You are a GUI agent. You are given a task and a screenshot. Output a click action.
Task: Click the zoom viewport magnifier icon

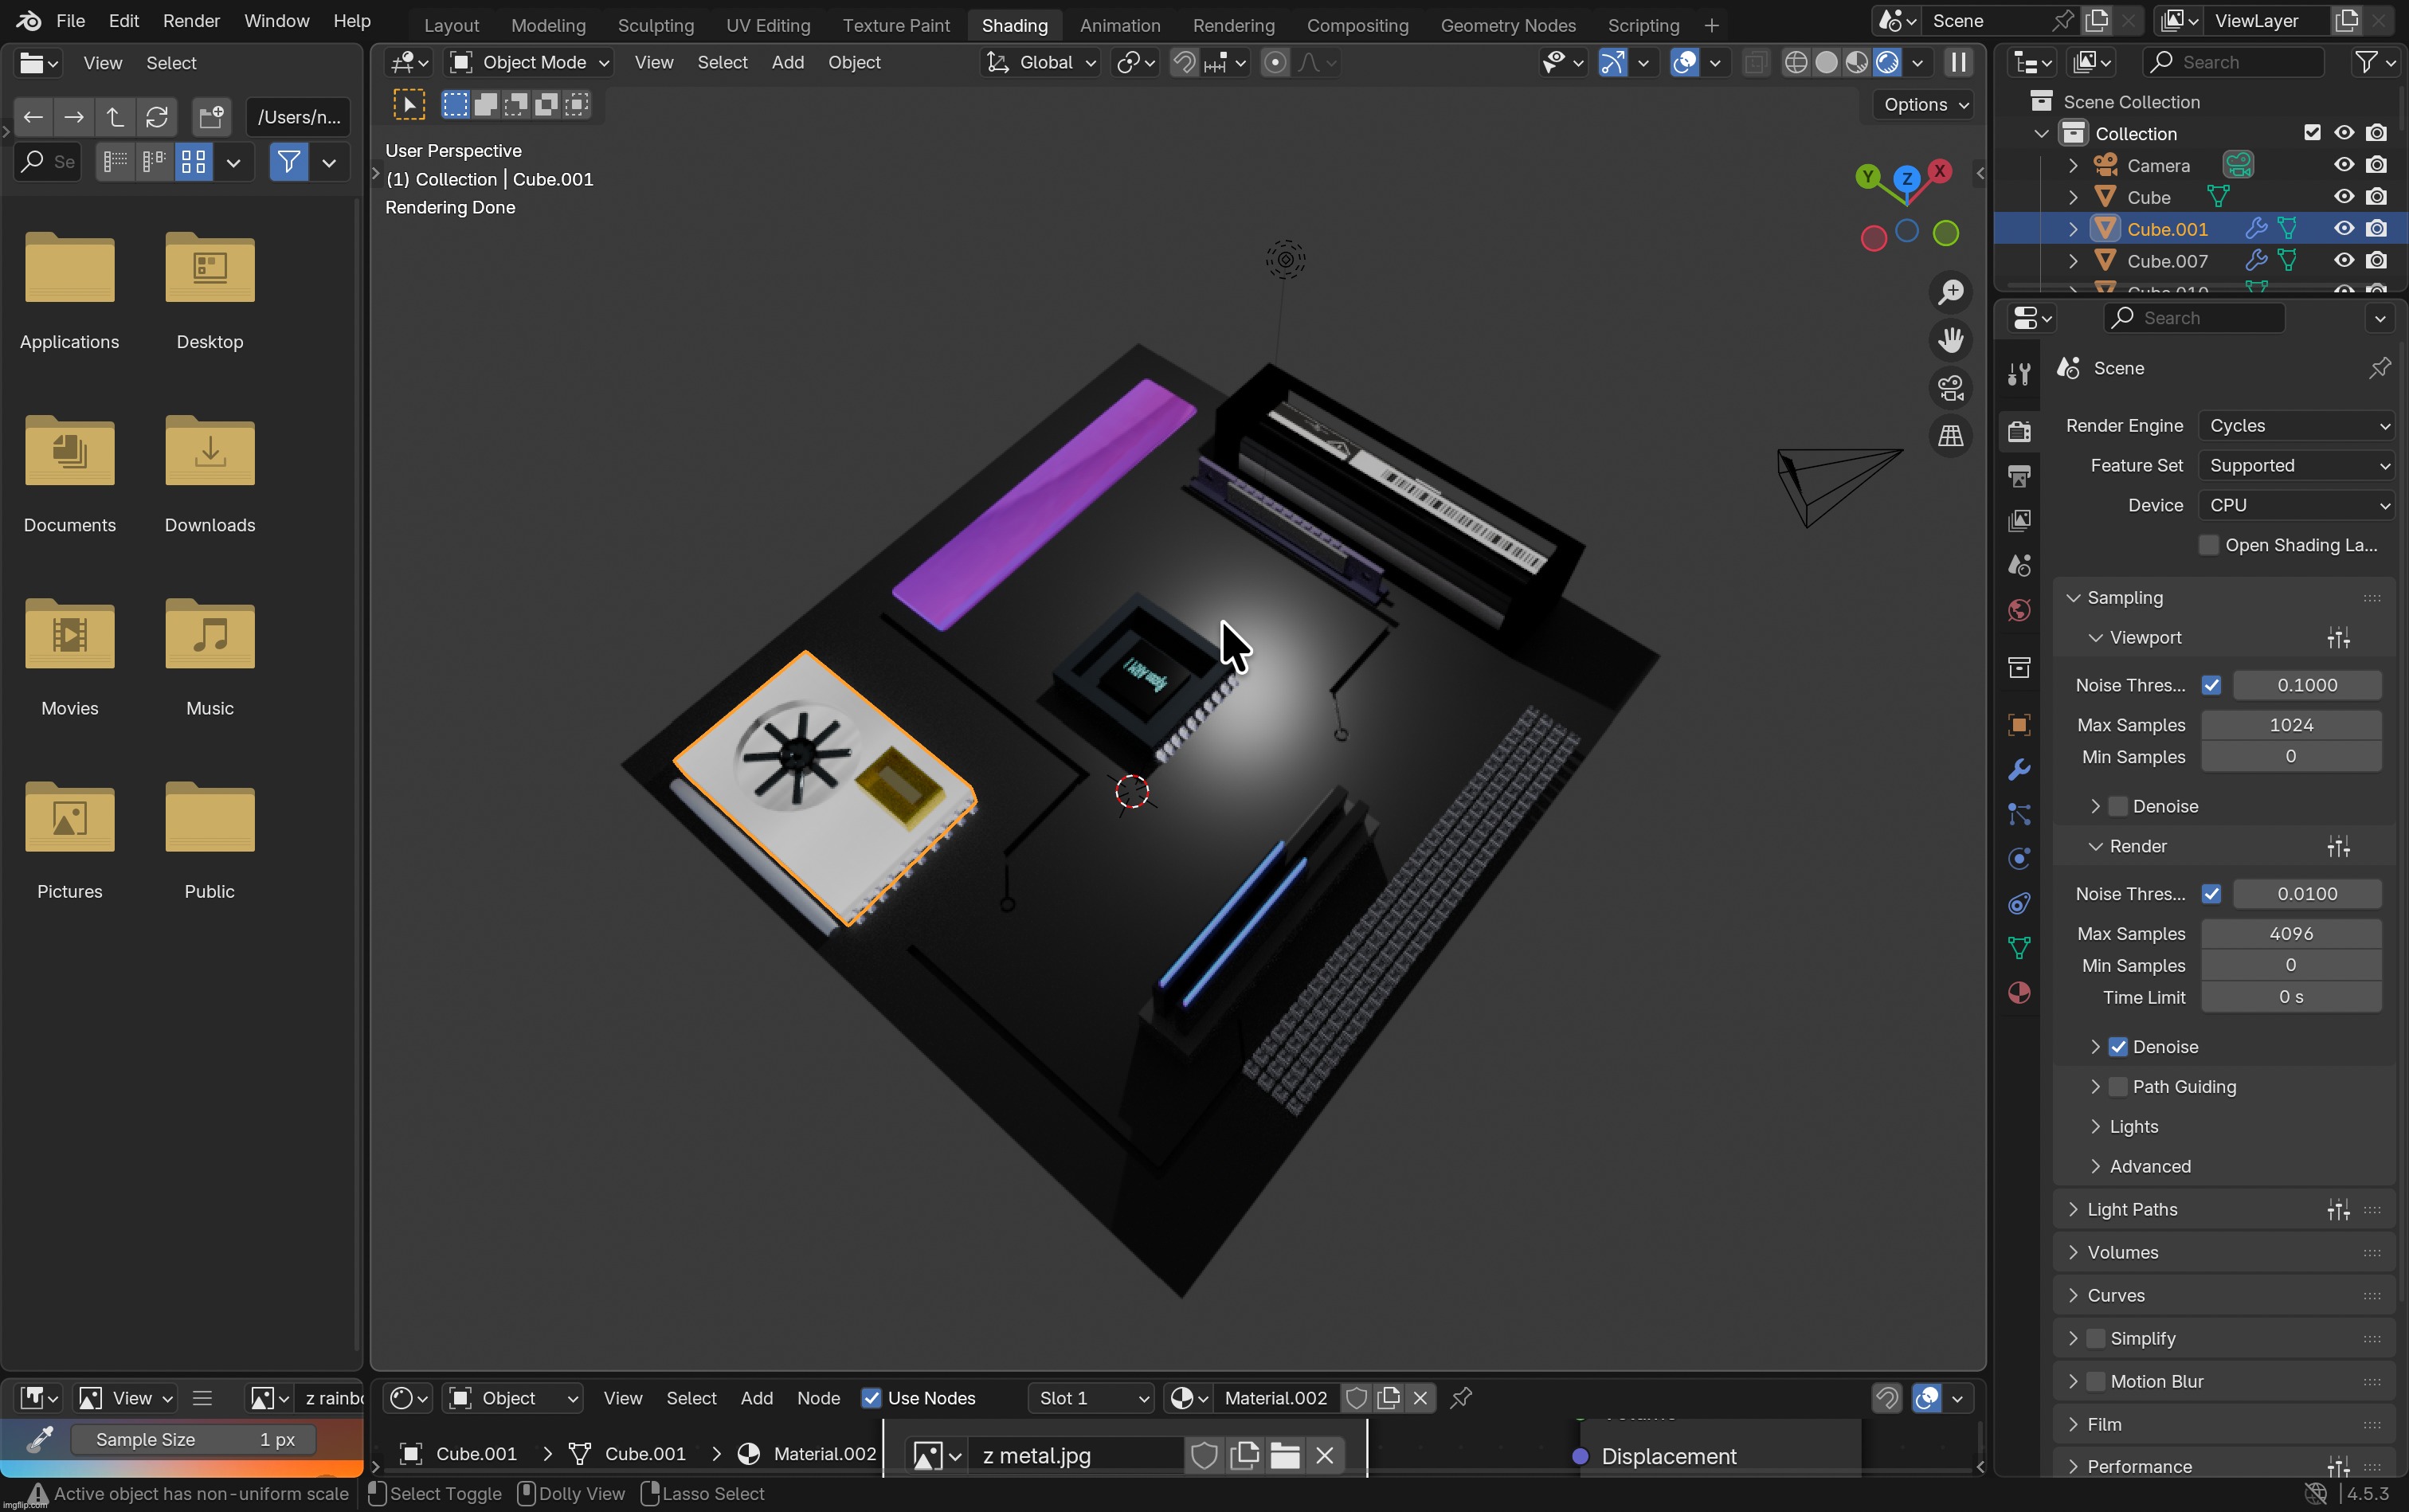(1950, 292)
